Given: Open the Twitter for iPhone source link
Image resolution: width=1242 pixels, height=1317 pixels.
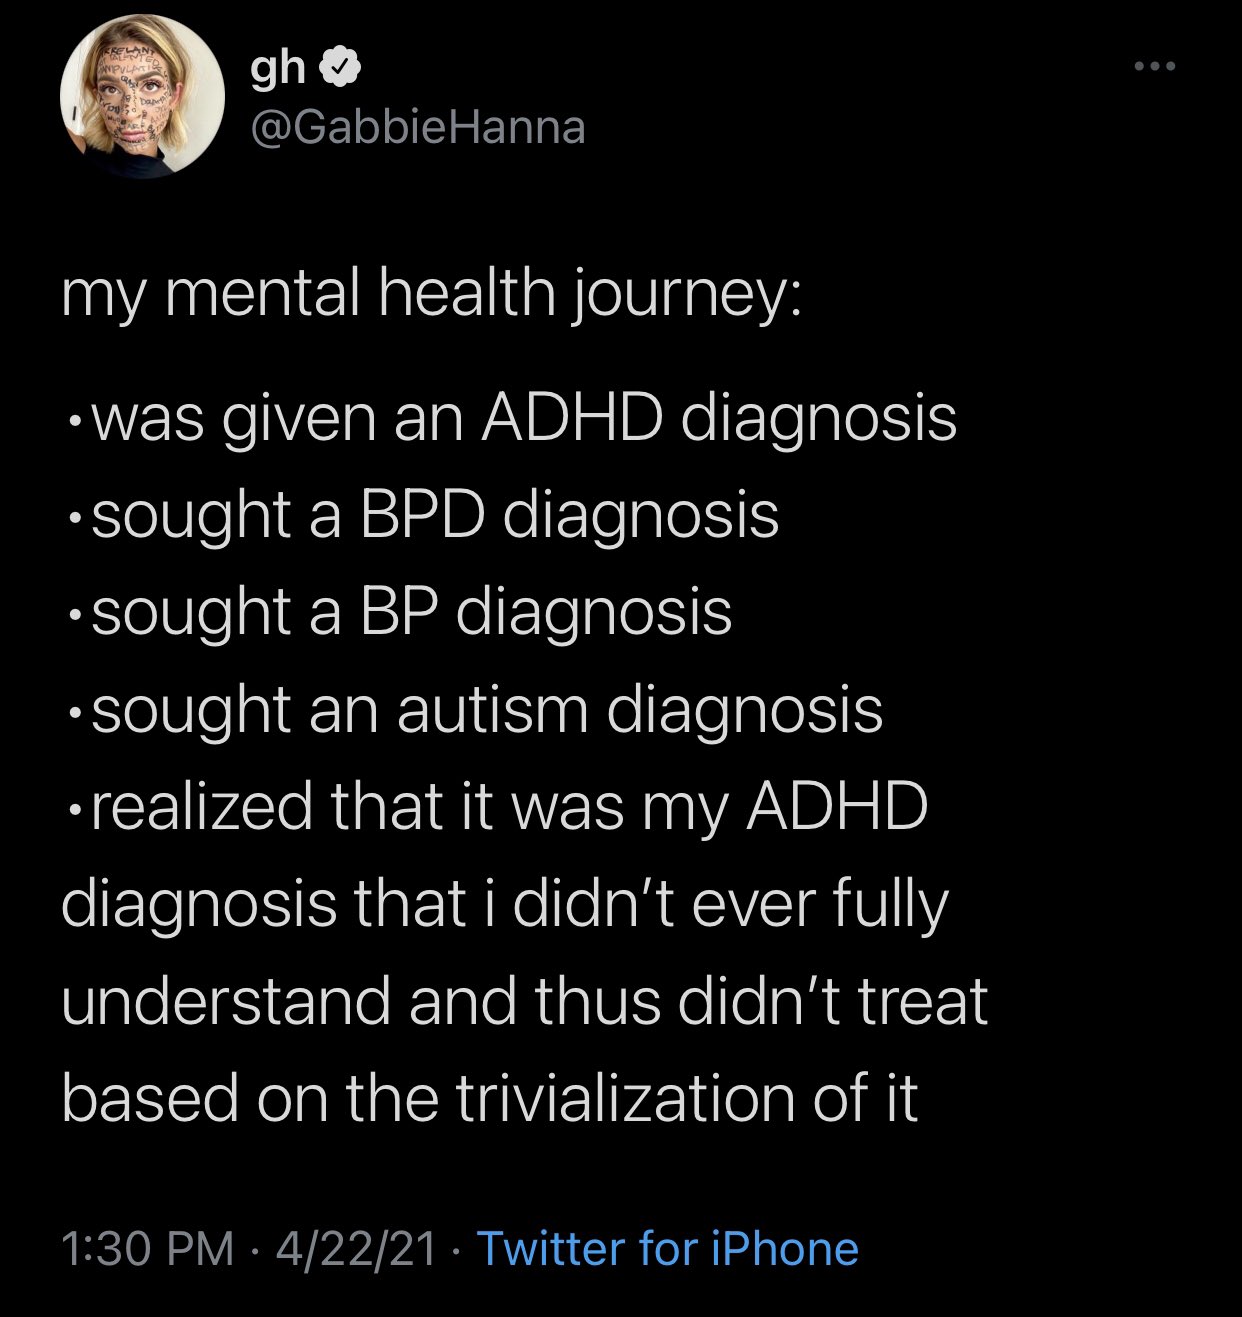Looking at the screenshot, I should (668, 1249).
